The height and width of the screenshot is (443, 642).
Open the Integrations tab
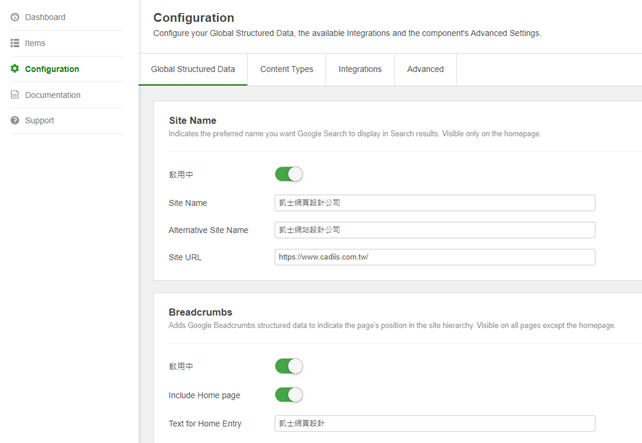pyautogui.click(x=360, y=69)
